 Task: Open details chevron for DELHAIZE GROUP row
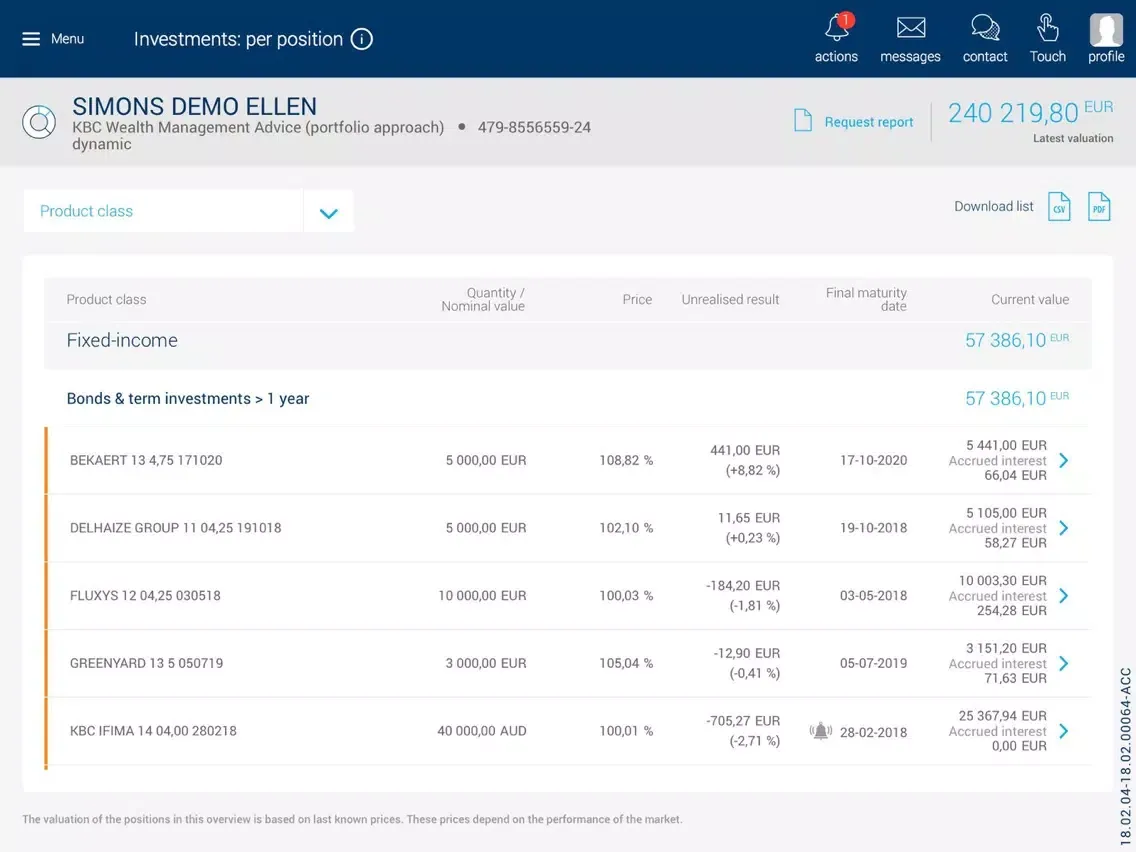pyautogui.click(x=1064, y=528)
